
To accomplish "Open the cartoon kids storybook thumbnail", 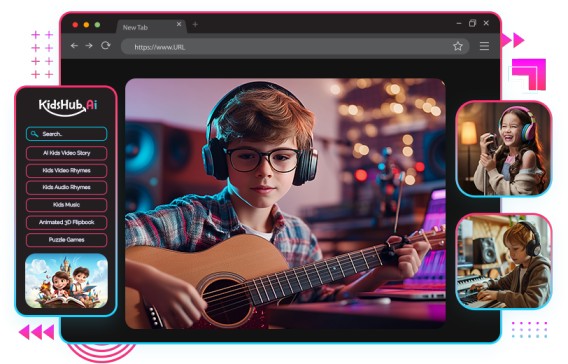I will pyautogui.click(x=67, y=281).
